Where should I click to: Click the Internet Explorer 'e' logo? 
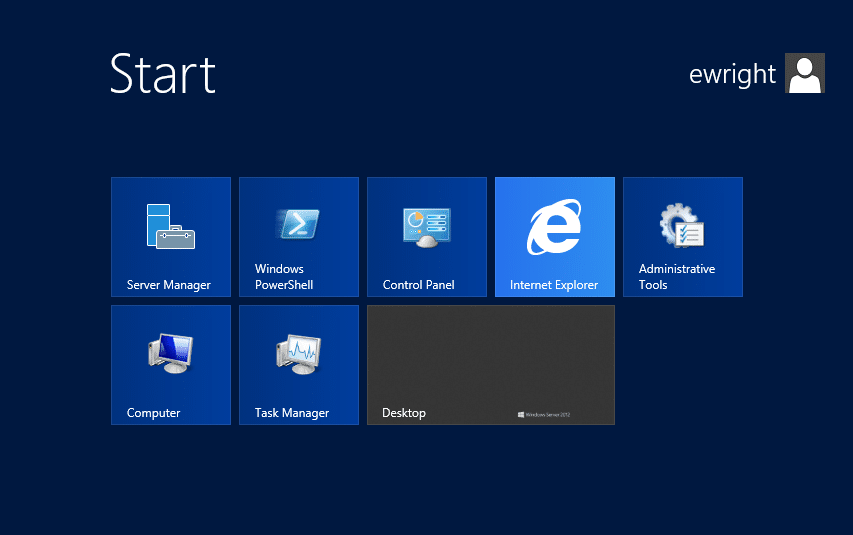(554, 227)
